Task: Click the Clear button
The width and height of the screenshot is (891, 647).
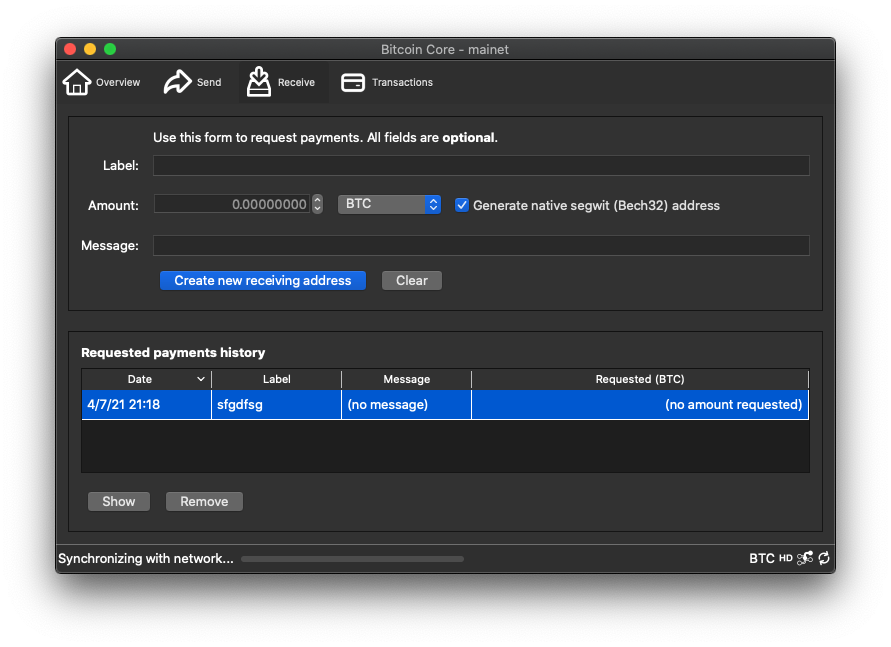Action: (411, 281)
